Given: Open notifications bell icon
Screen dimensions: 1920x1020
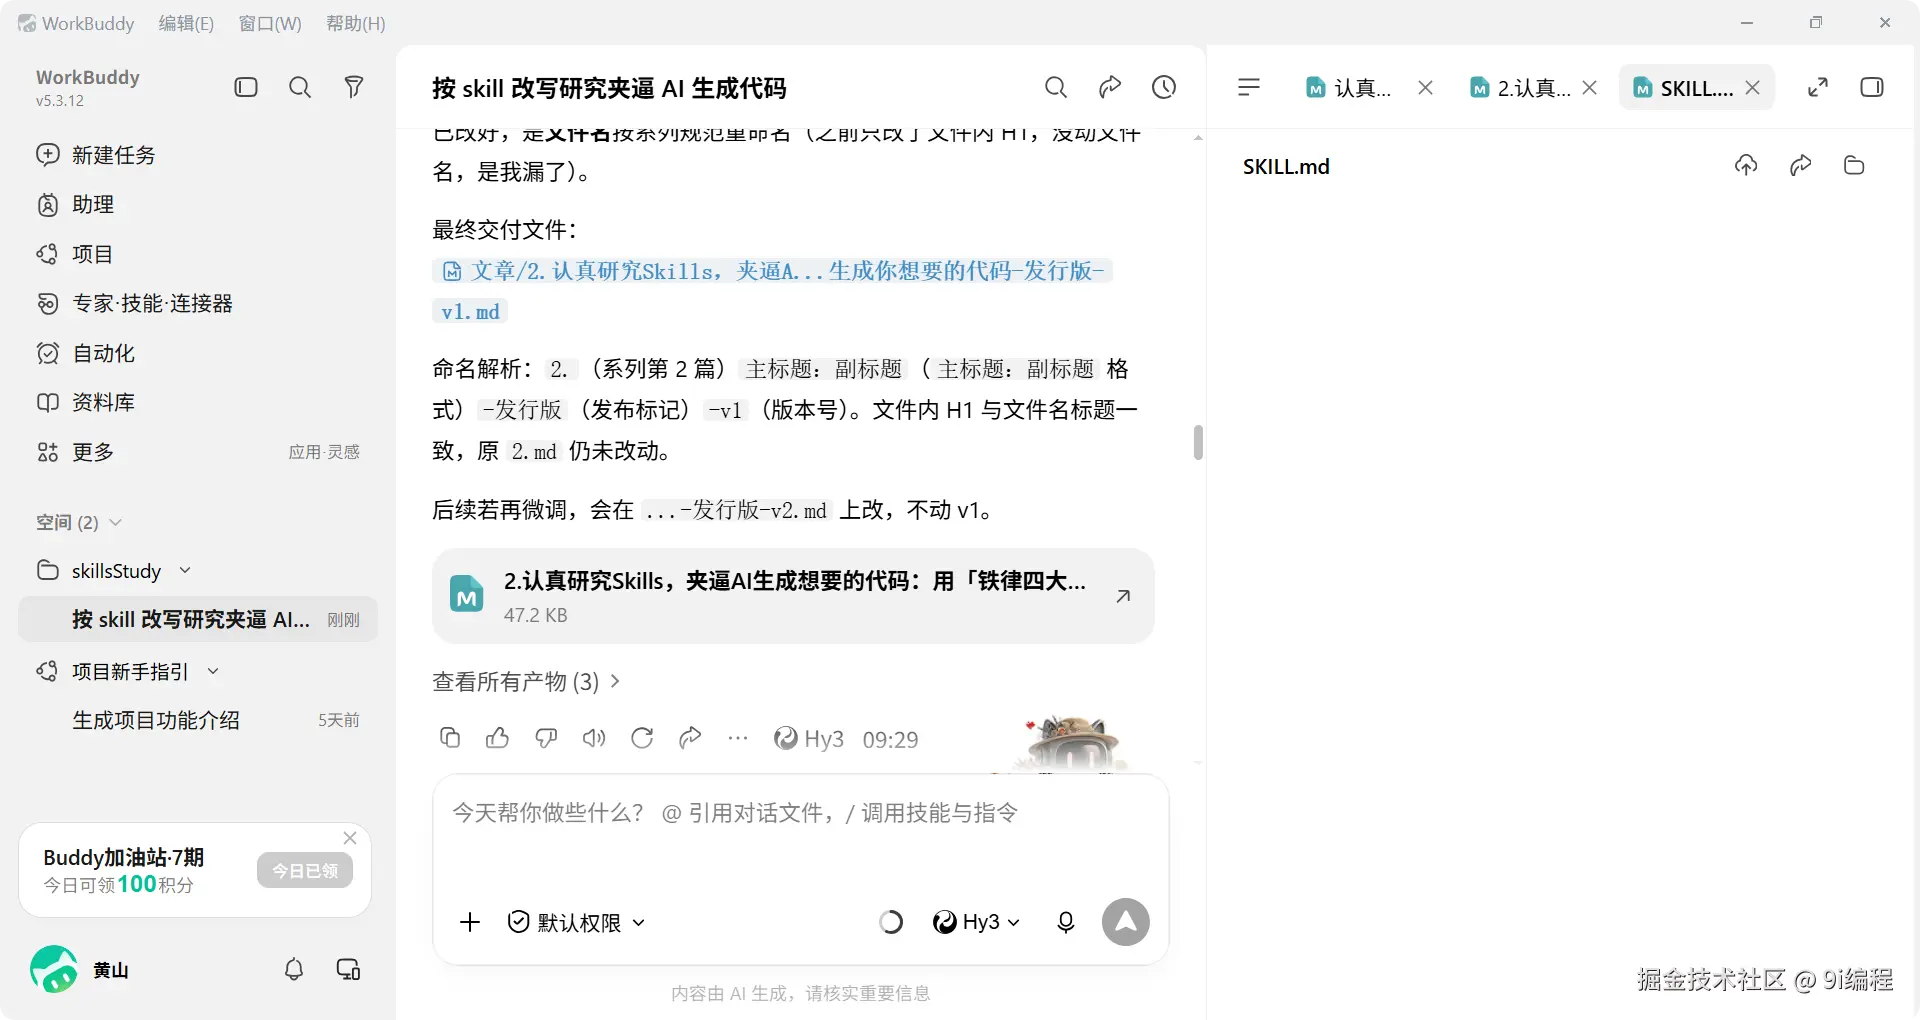Looking at the screenshot, I should 294,970.
